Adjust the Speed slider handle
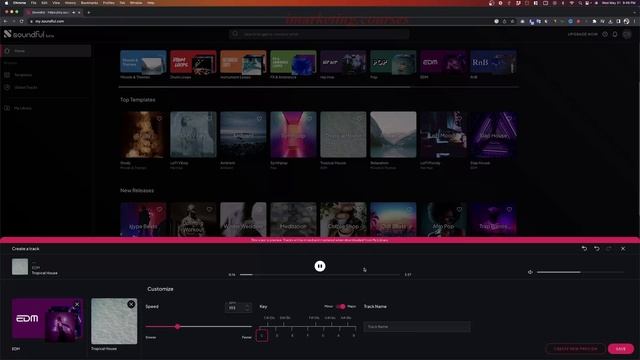The width and height of the screenshot is (640, 360). pos(178,327)
